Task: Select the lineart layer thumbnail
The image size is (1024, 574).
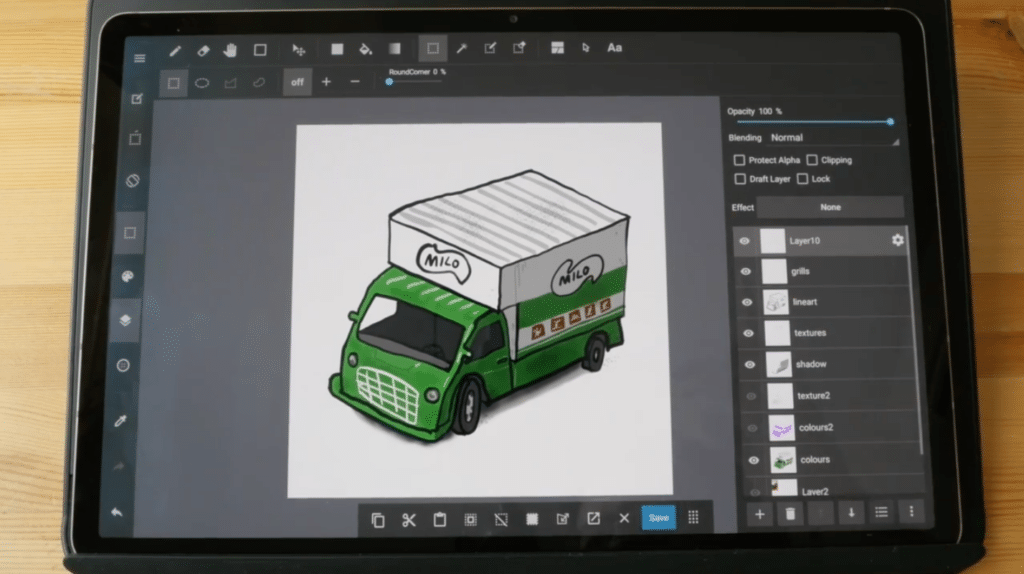Action: [x=776, y=302]
